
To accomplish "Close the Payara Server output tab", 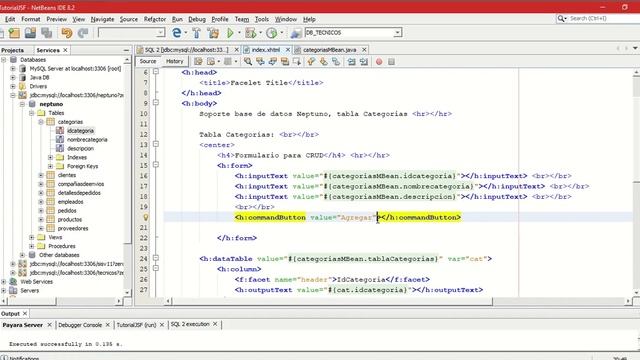I will tap(49, 325).
